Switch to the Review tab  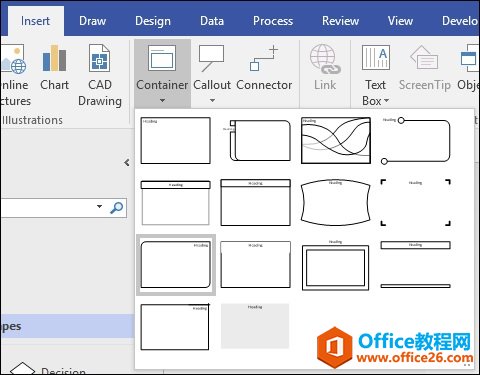[340, 21]
